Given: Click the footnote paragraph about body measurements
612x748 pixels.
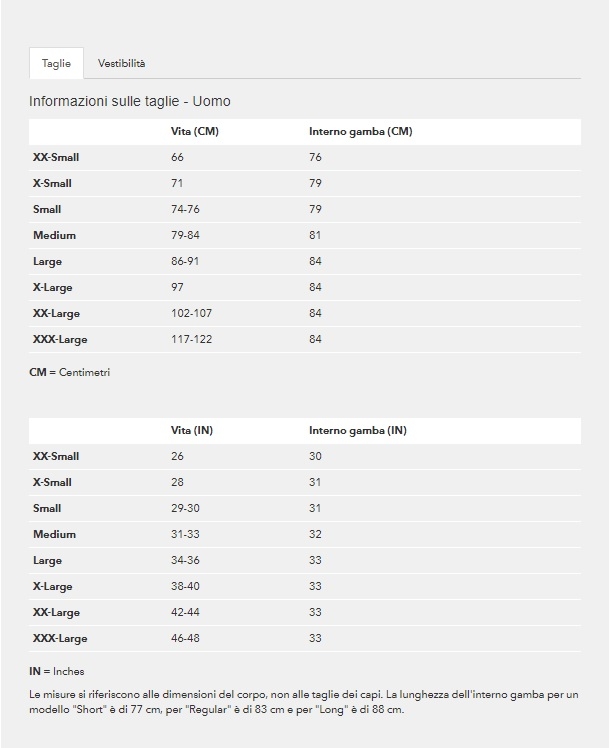Looking at the screenshot, I should point(304,701).
